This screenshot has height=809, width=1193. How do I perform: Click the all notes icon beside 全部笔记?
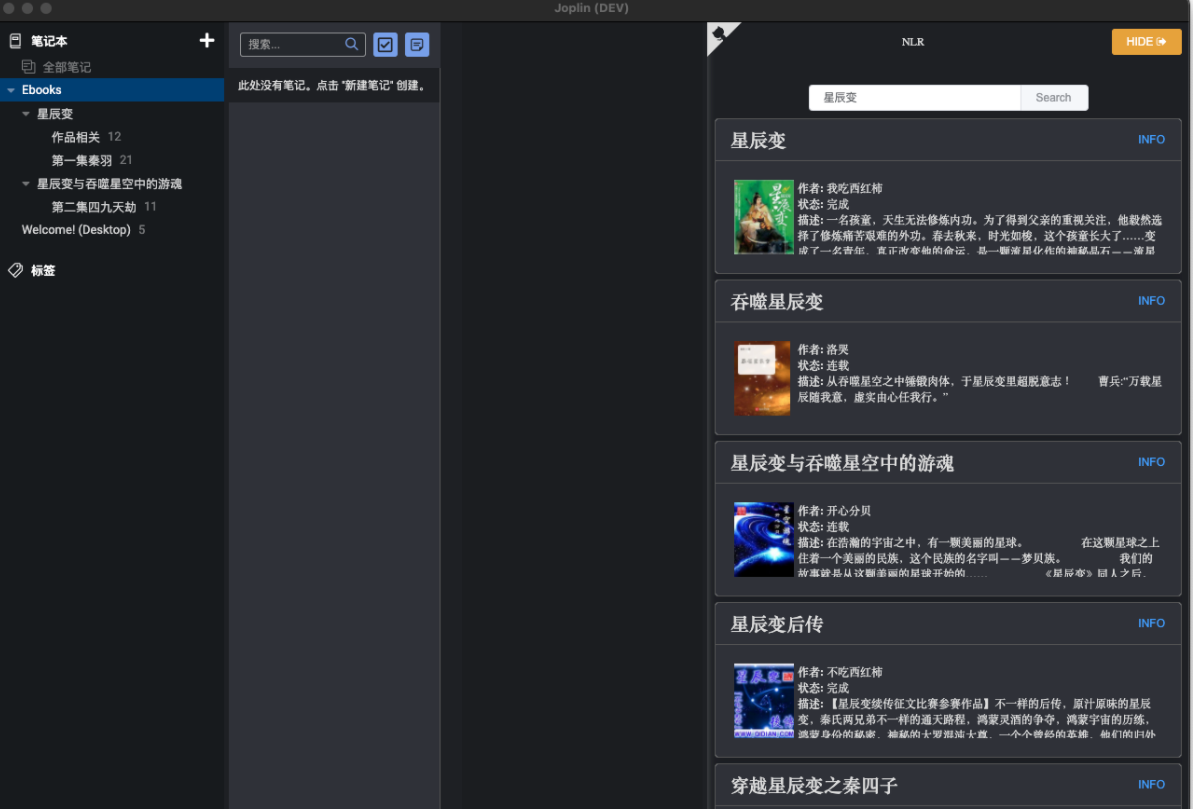[28, 67]
